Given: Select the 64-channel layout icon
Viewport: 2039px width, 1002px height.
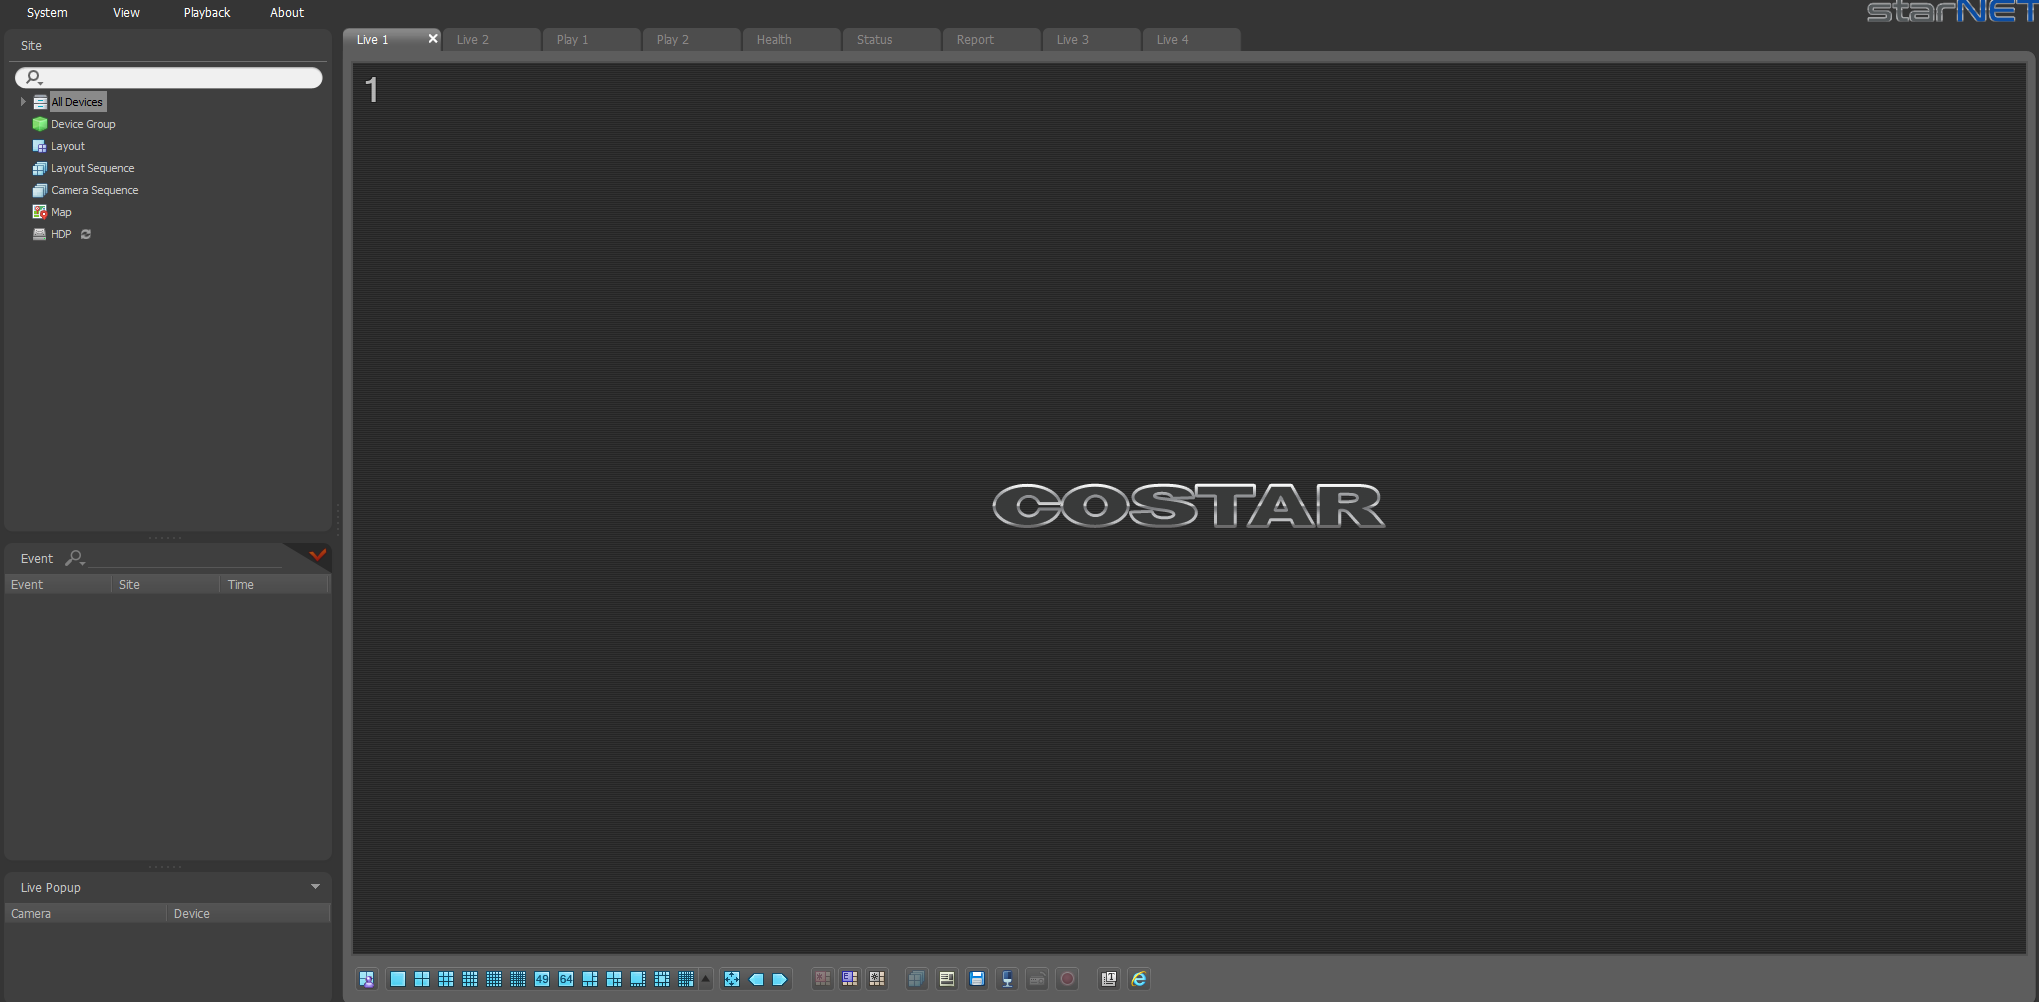Looking at the screenshot, I should [x=566, y=979].
